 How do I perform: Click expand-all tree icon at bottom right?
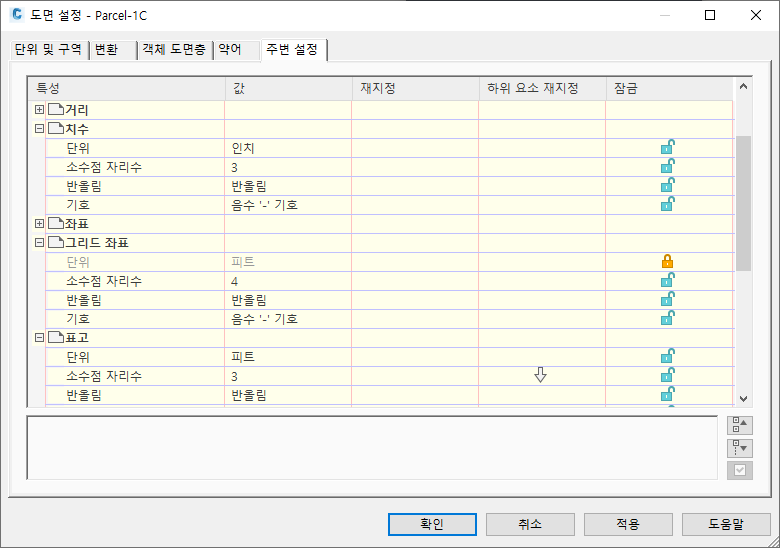click(740, 426)
